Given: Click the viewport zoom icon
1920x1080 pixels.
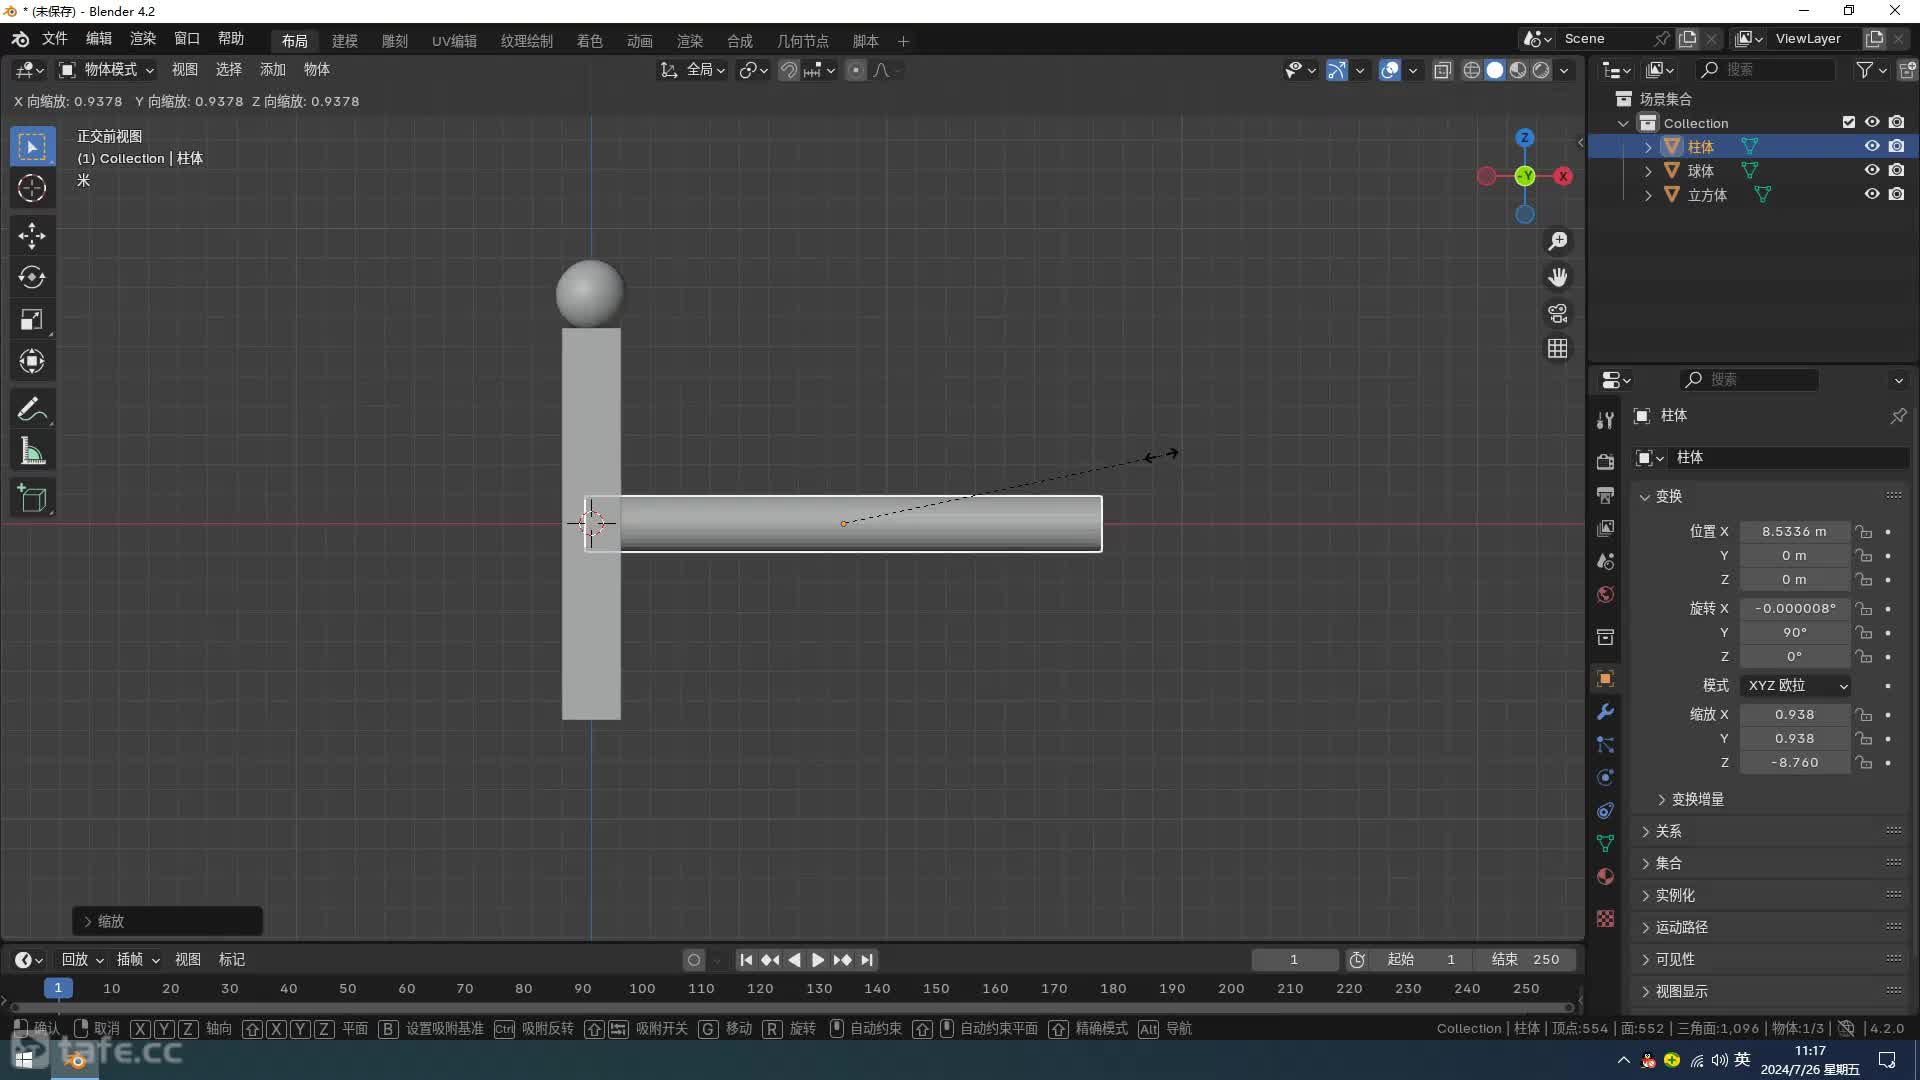Looking at the screenshot, I should point(1558,242).
